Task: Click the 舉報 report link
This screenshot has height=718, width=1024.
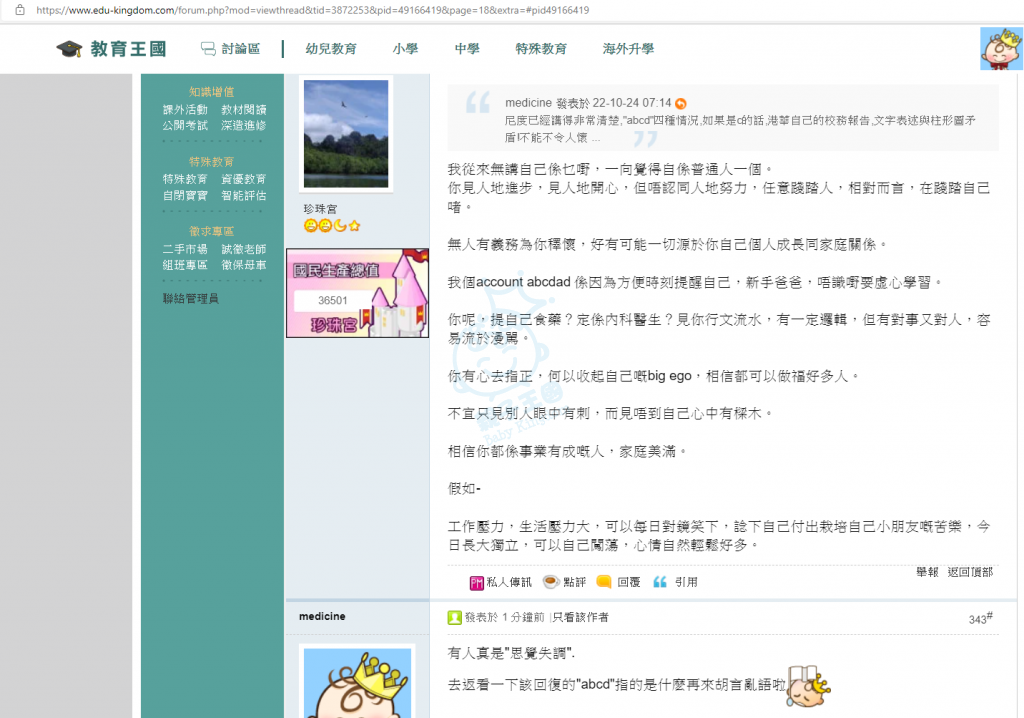Action: [927, 572]
